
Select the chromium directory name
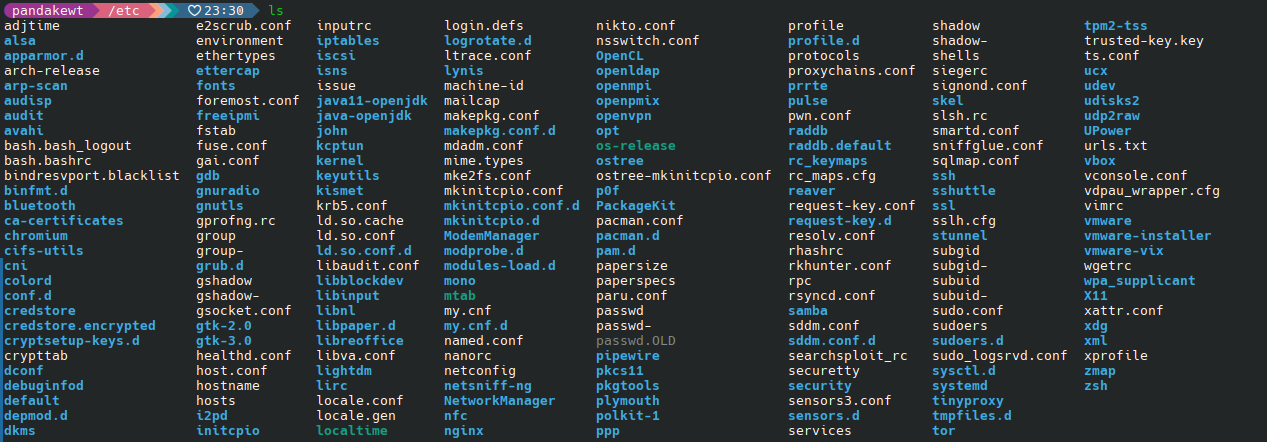(x=36, y=236)
